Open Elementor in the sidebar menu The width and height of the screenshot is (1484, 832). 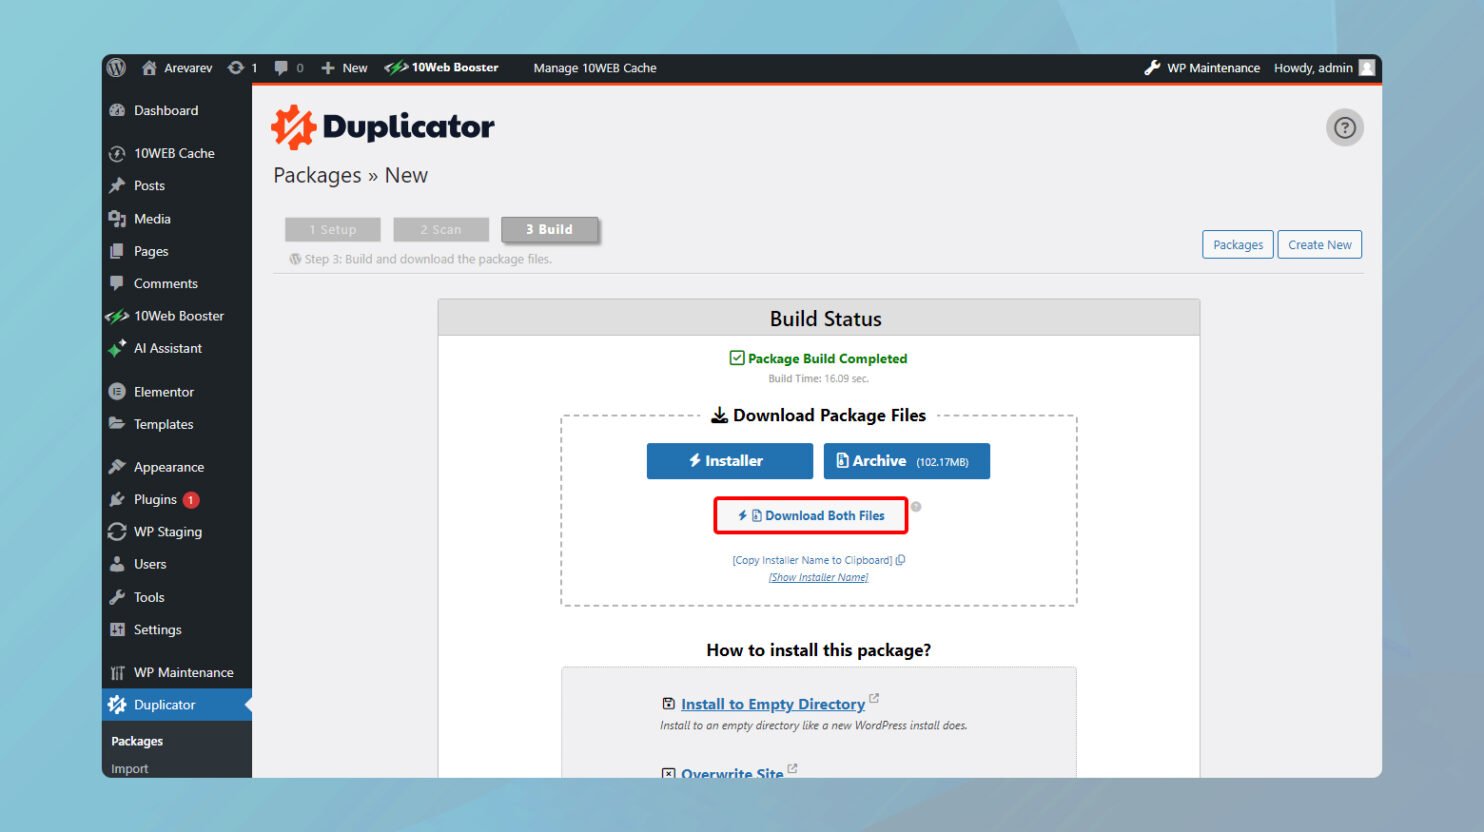(x=163, y=392)
